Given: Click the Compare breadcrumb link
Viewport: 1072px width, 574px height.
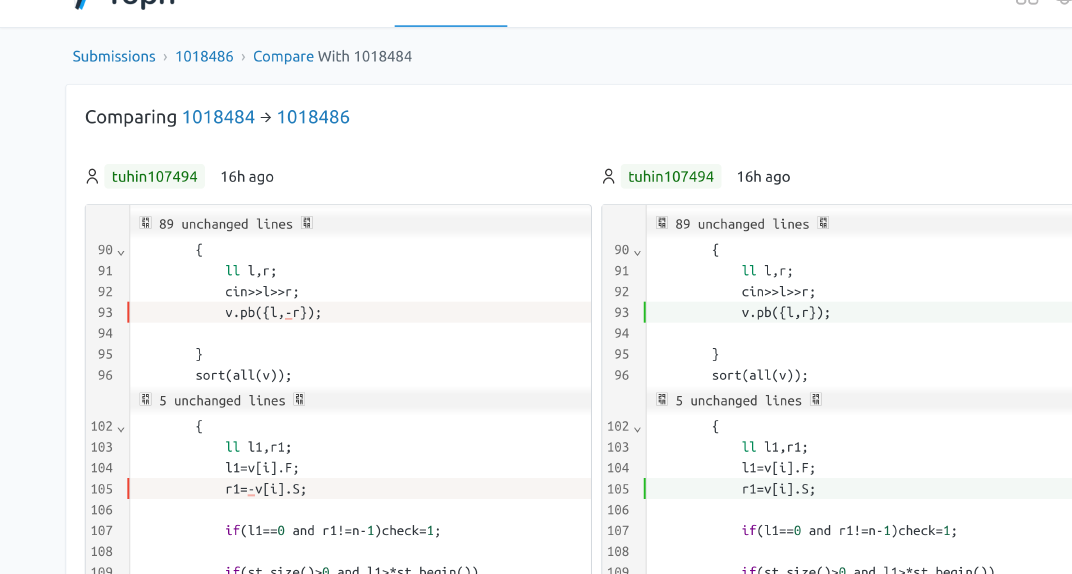Looking at the screenshot, I should pyautogui.click(x=283, y=56).
